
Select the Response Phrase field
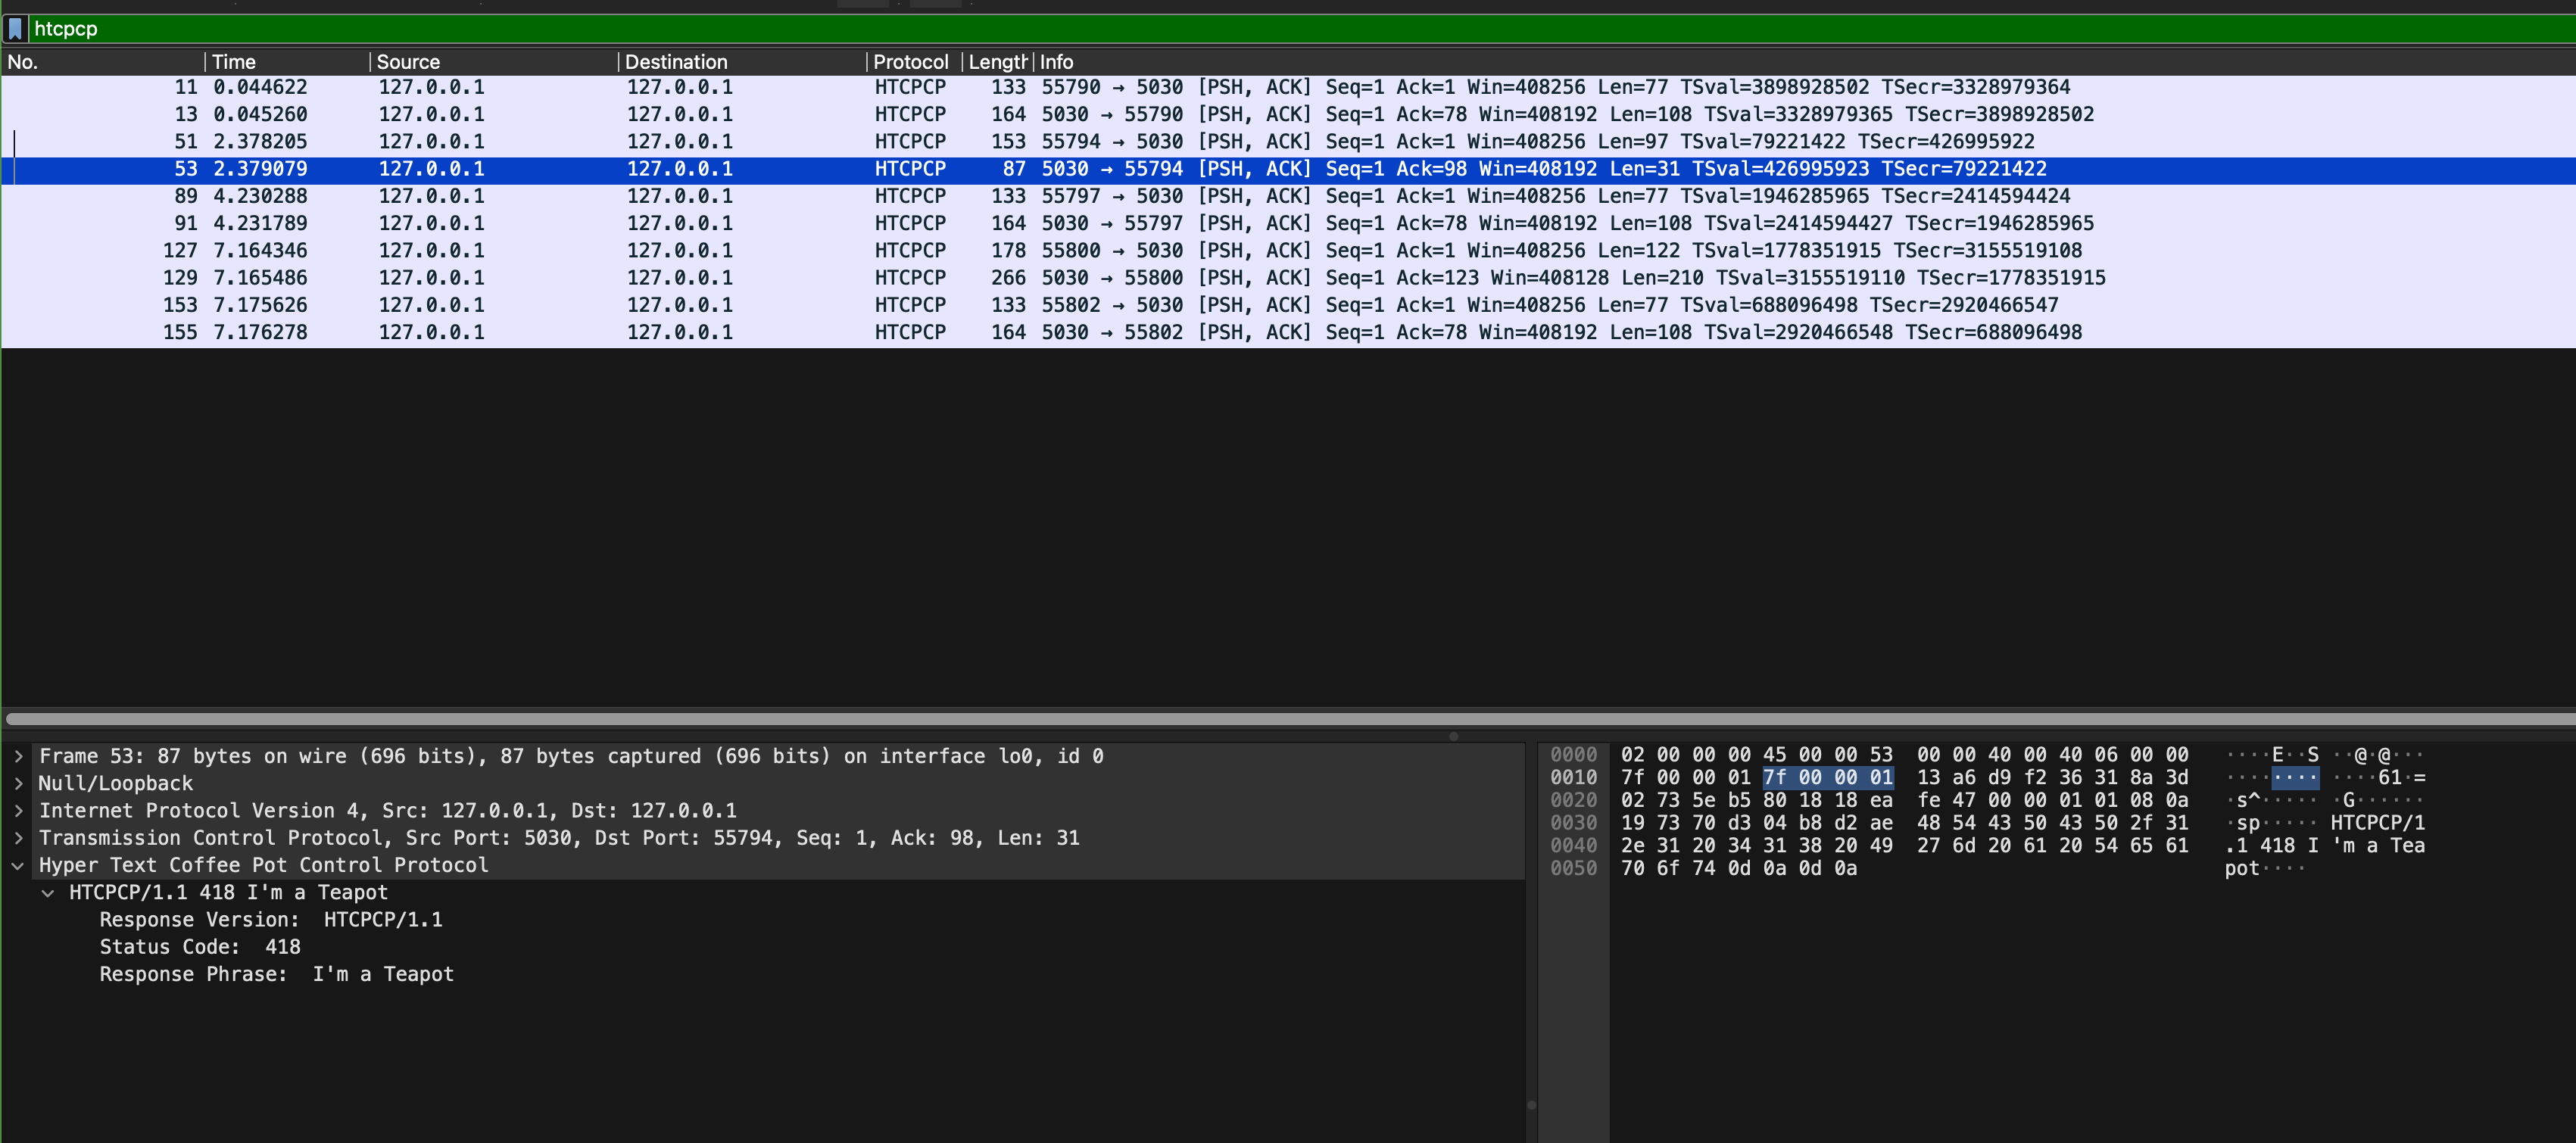(x=276, y=974)
